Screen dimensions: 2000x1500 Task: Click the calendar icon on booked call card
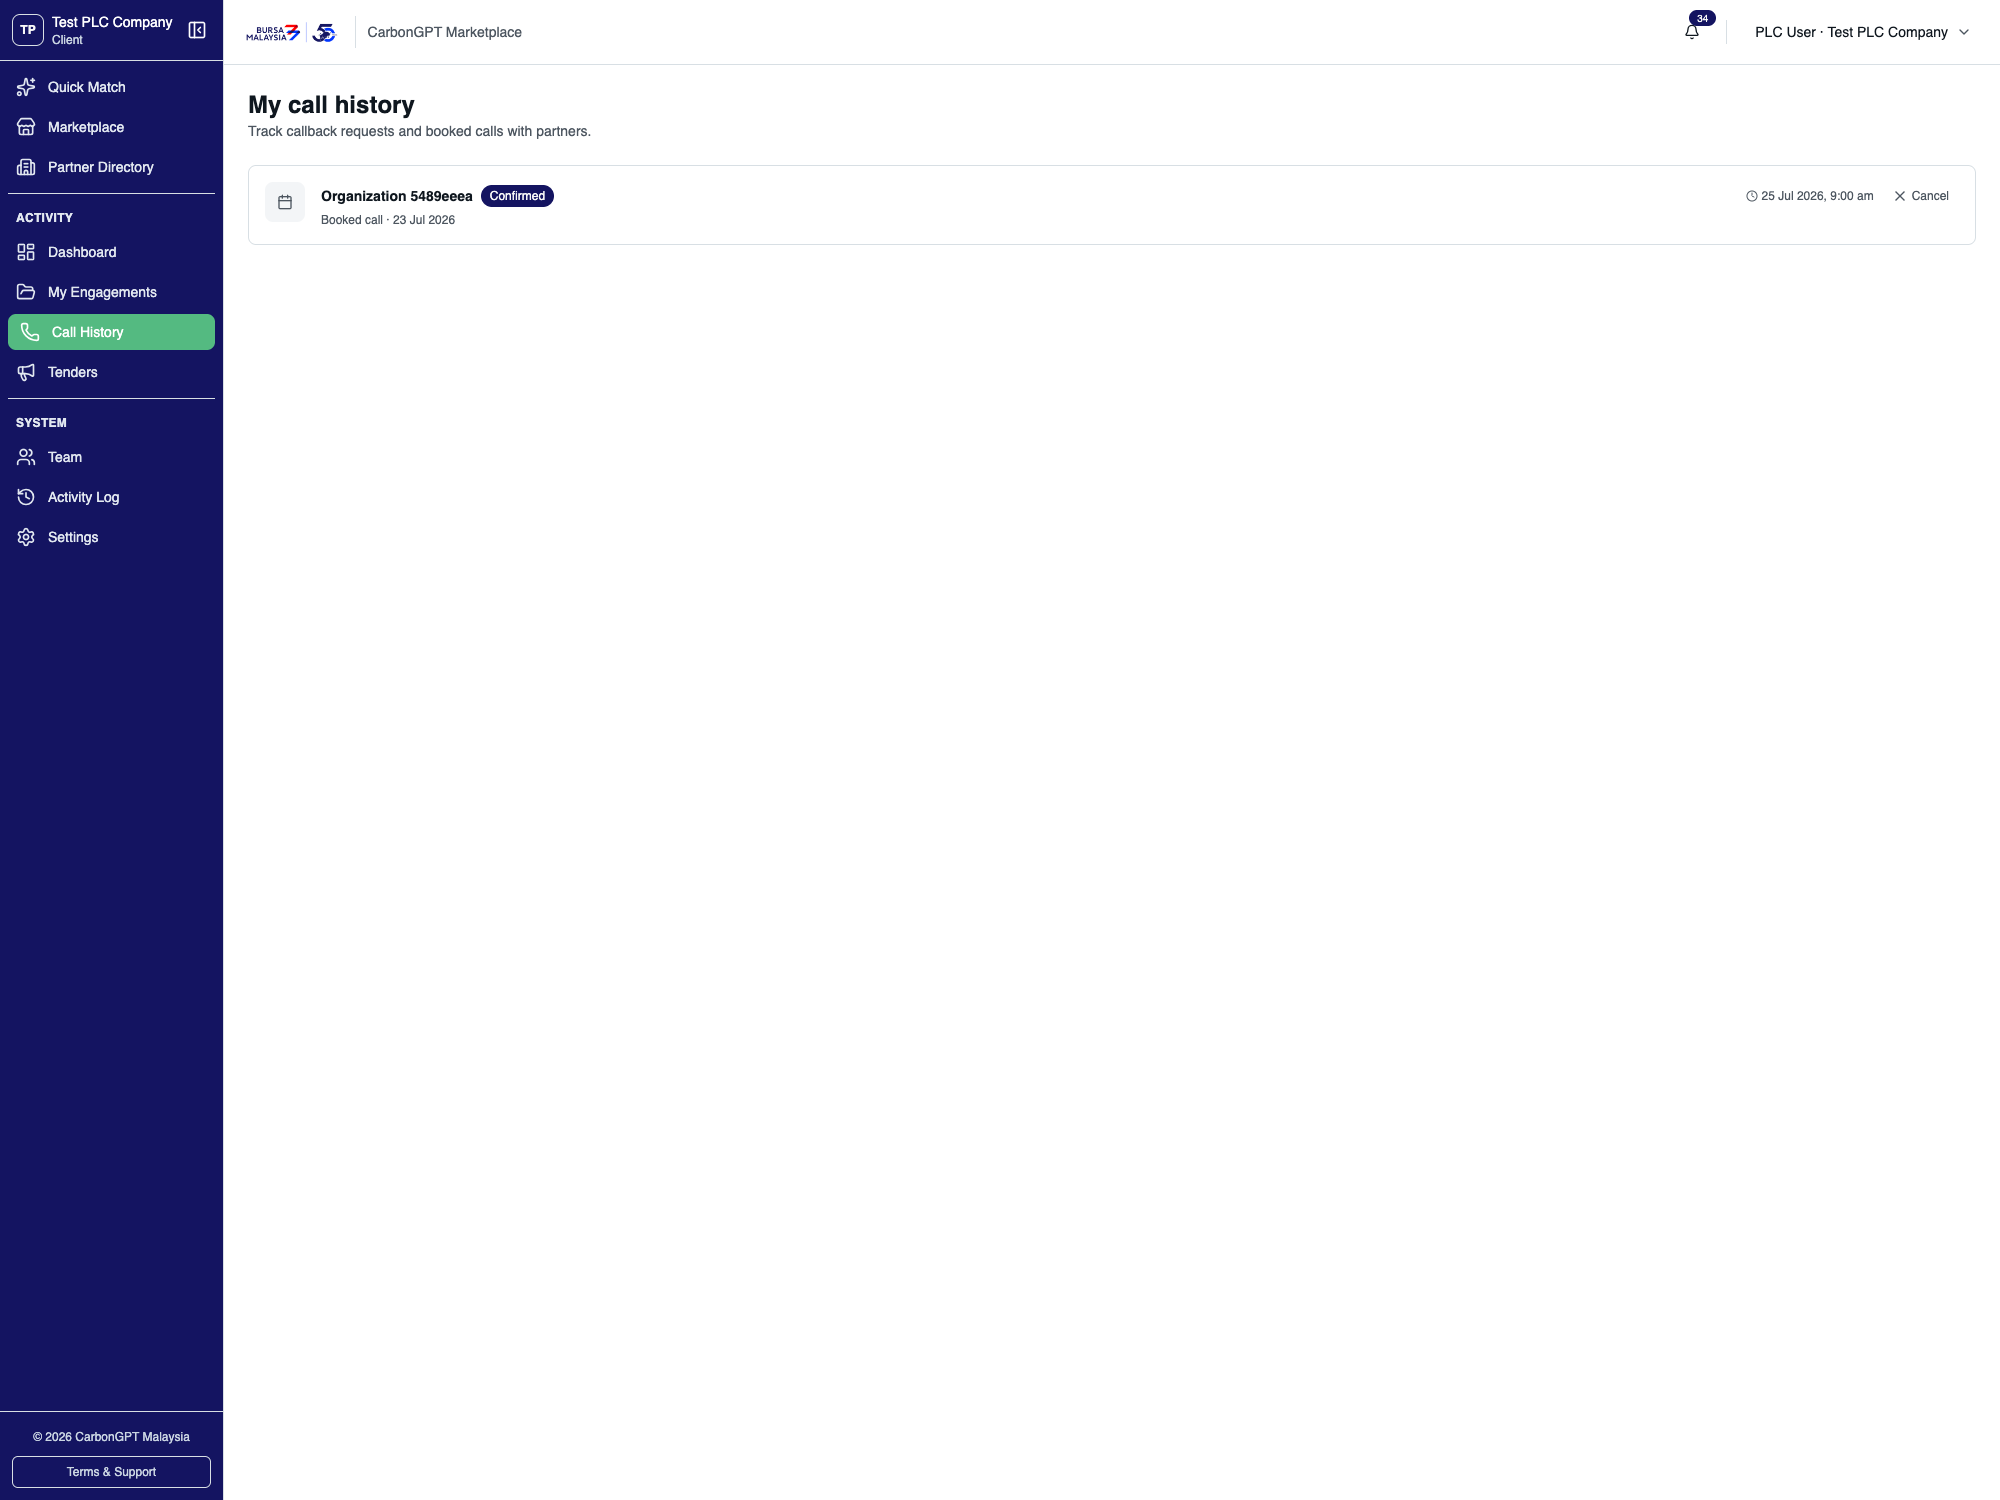(x=285, y=202)
